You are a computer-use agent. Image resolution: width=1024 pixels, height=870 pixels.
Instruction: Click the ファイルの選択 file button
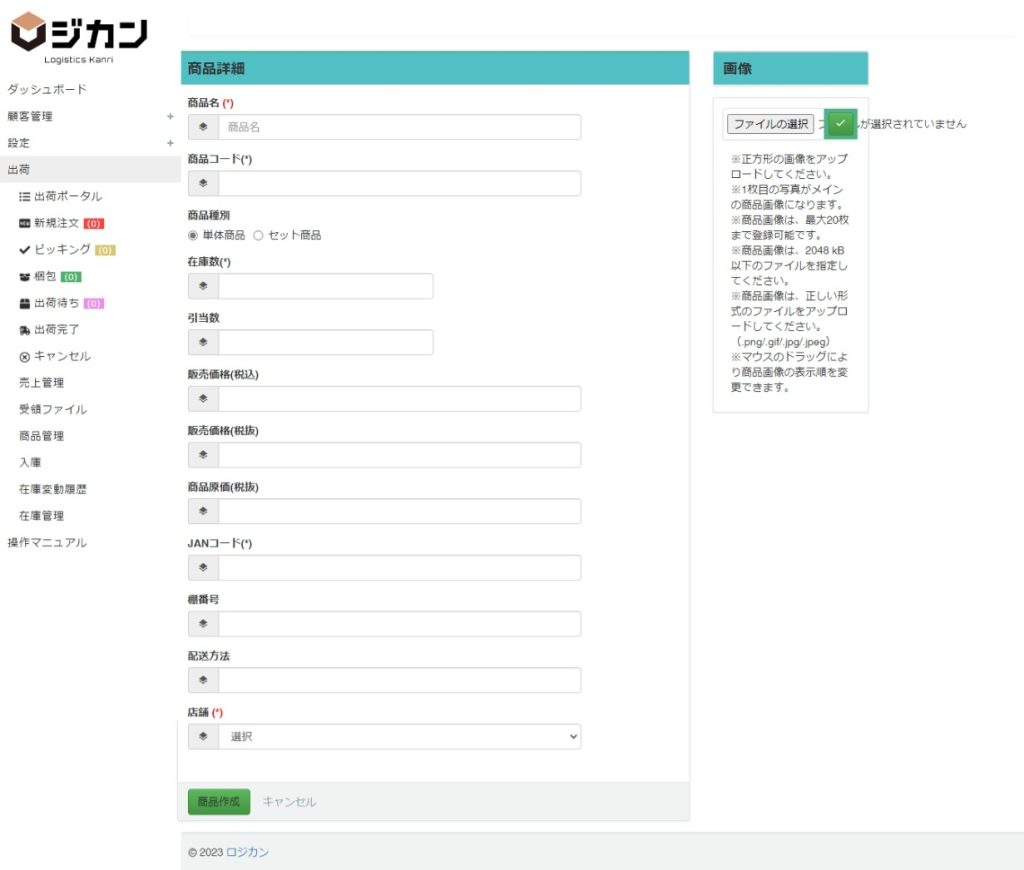coord(770,124)
